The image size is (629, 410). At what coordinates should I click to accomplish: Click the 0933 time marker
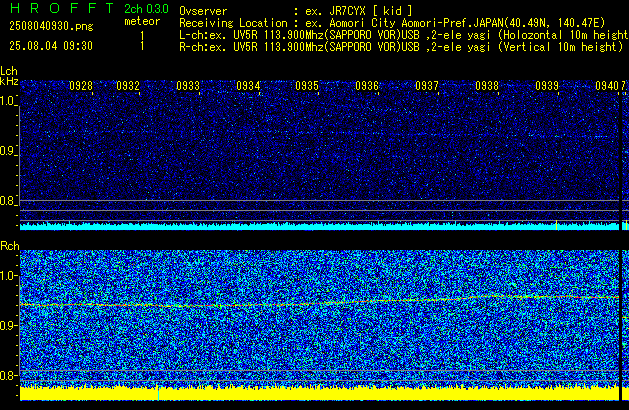(x=188, y=86)
